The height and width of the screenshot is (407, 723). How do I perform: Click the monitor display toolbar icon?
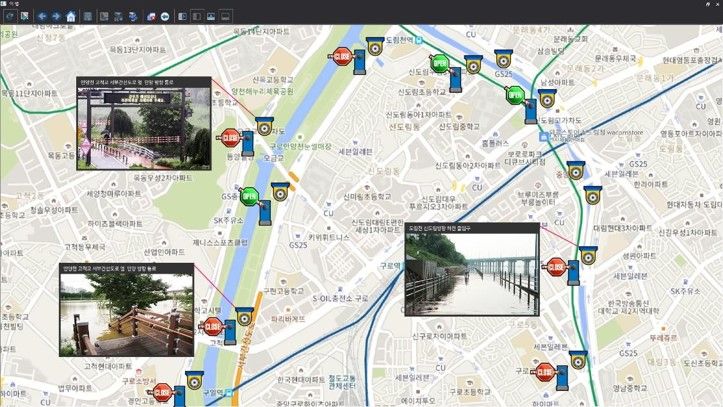point(225,17)
